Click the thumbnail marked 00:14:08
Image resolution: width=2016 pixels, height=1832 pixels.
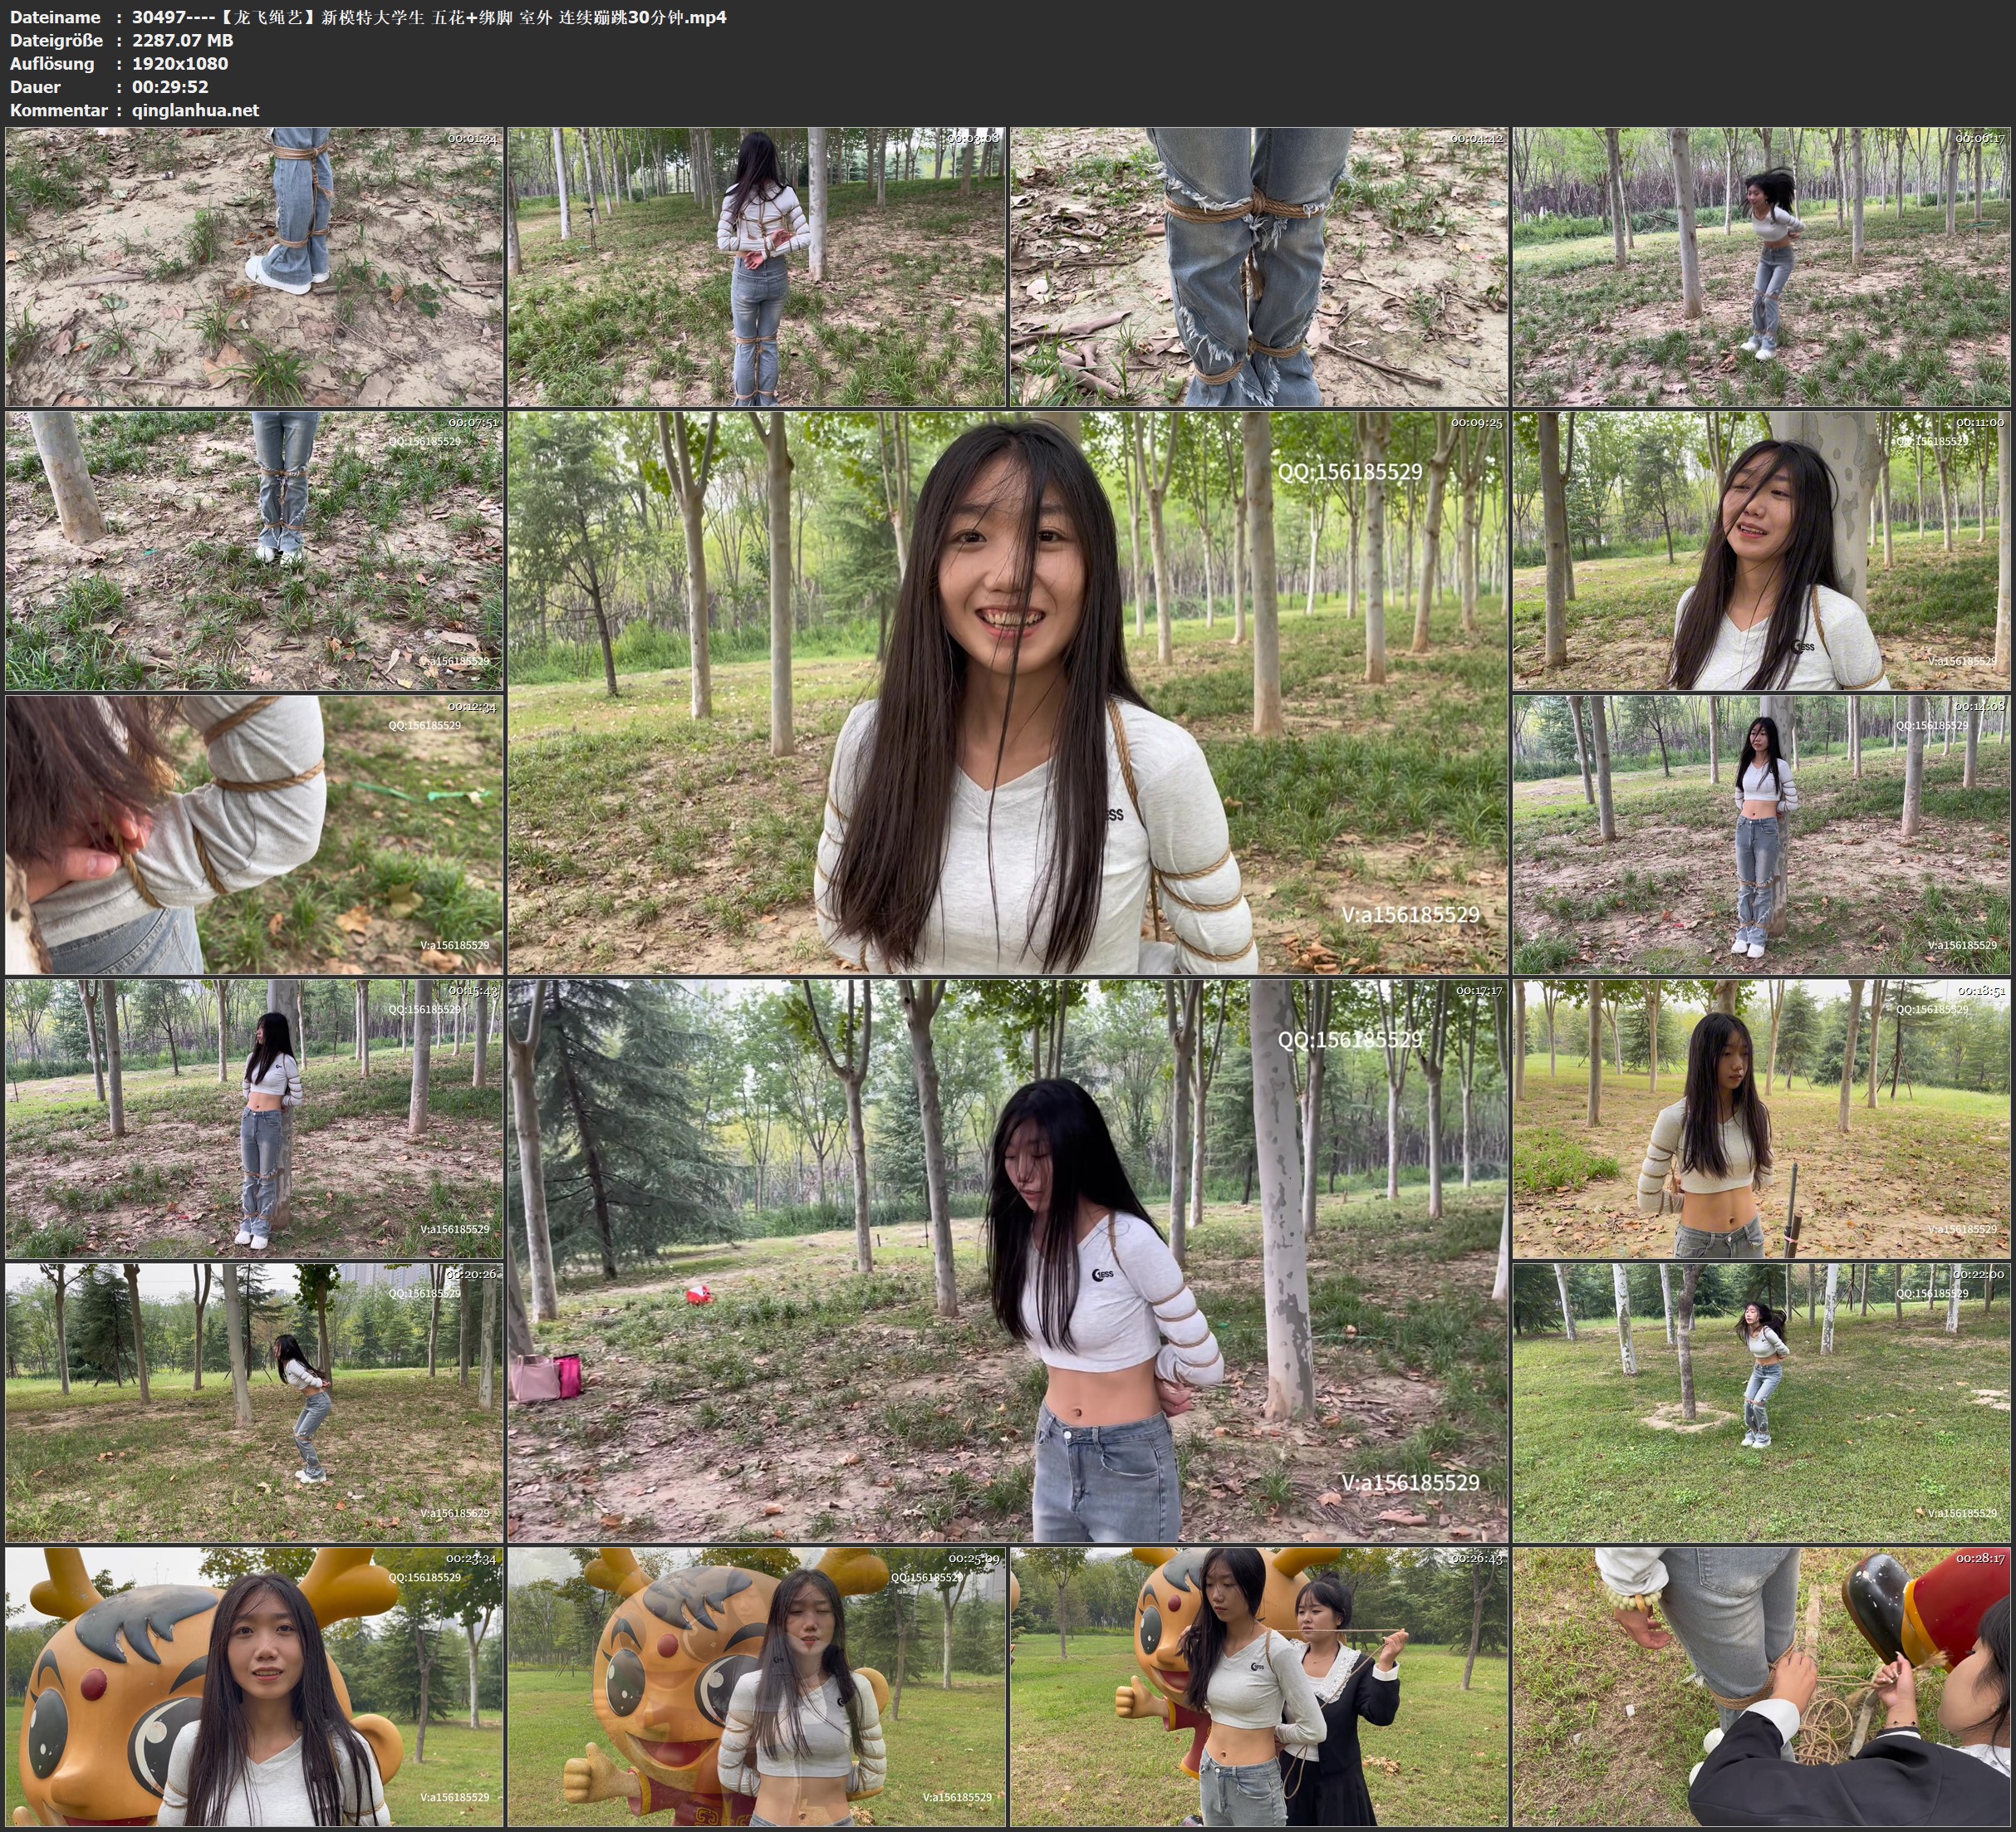(x=1761, y=835)
